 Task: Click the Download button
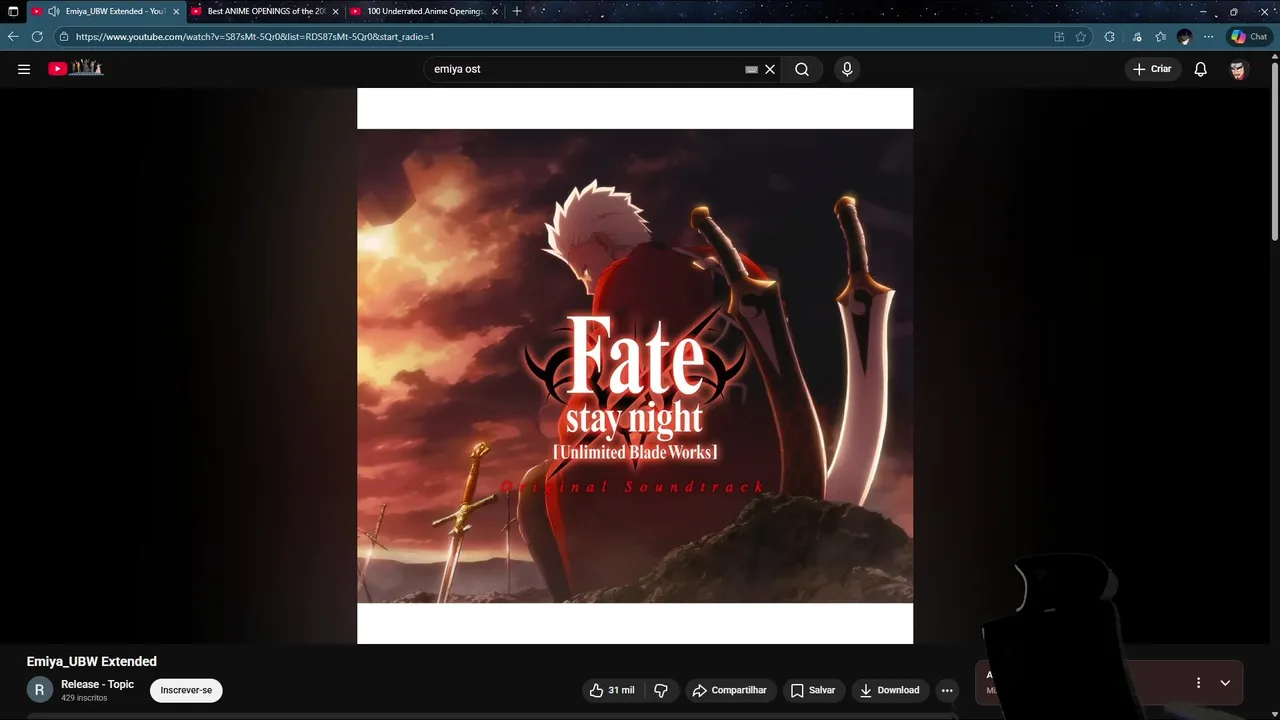click(890, 690)
